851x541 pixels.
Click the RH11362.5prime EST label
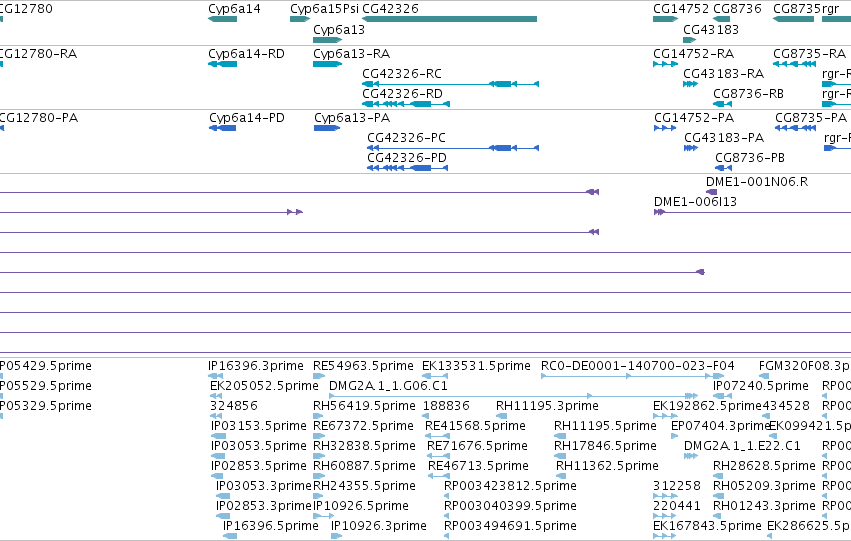[x=607, y=467]
